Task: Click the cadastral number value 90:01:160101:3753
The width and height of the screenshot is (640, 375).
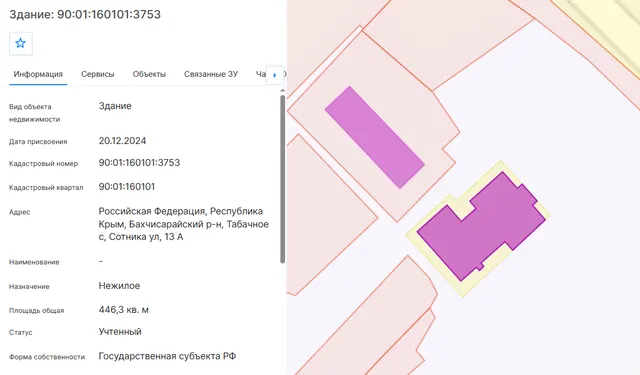Action: 139,162
